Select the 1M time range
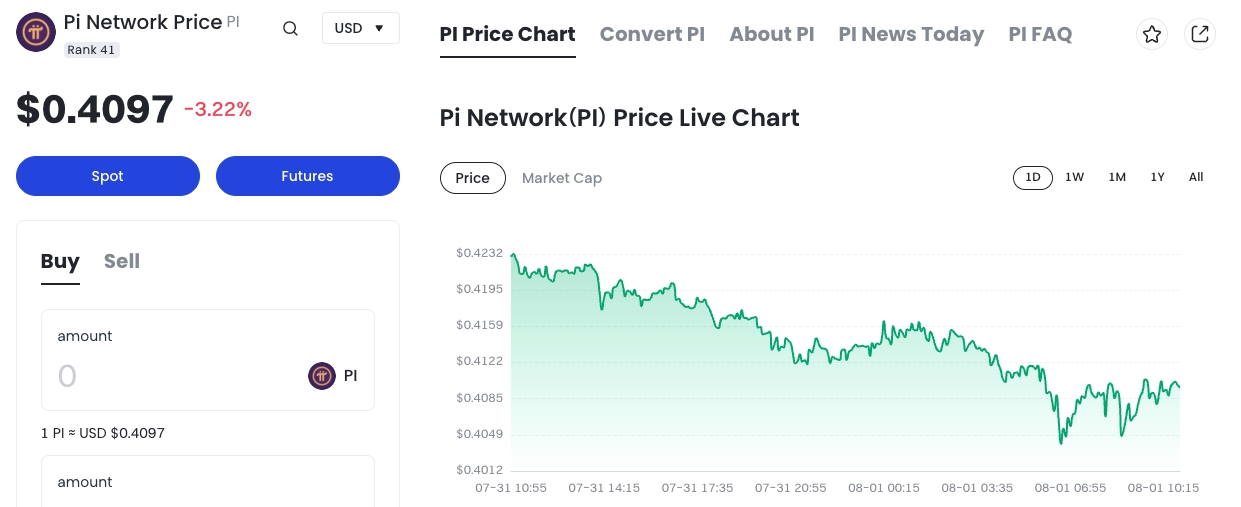Screen dimensions: 1241x507 (x=1117, y=177)
